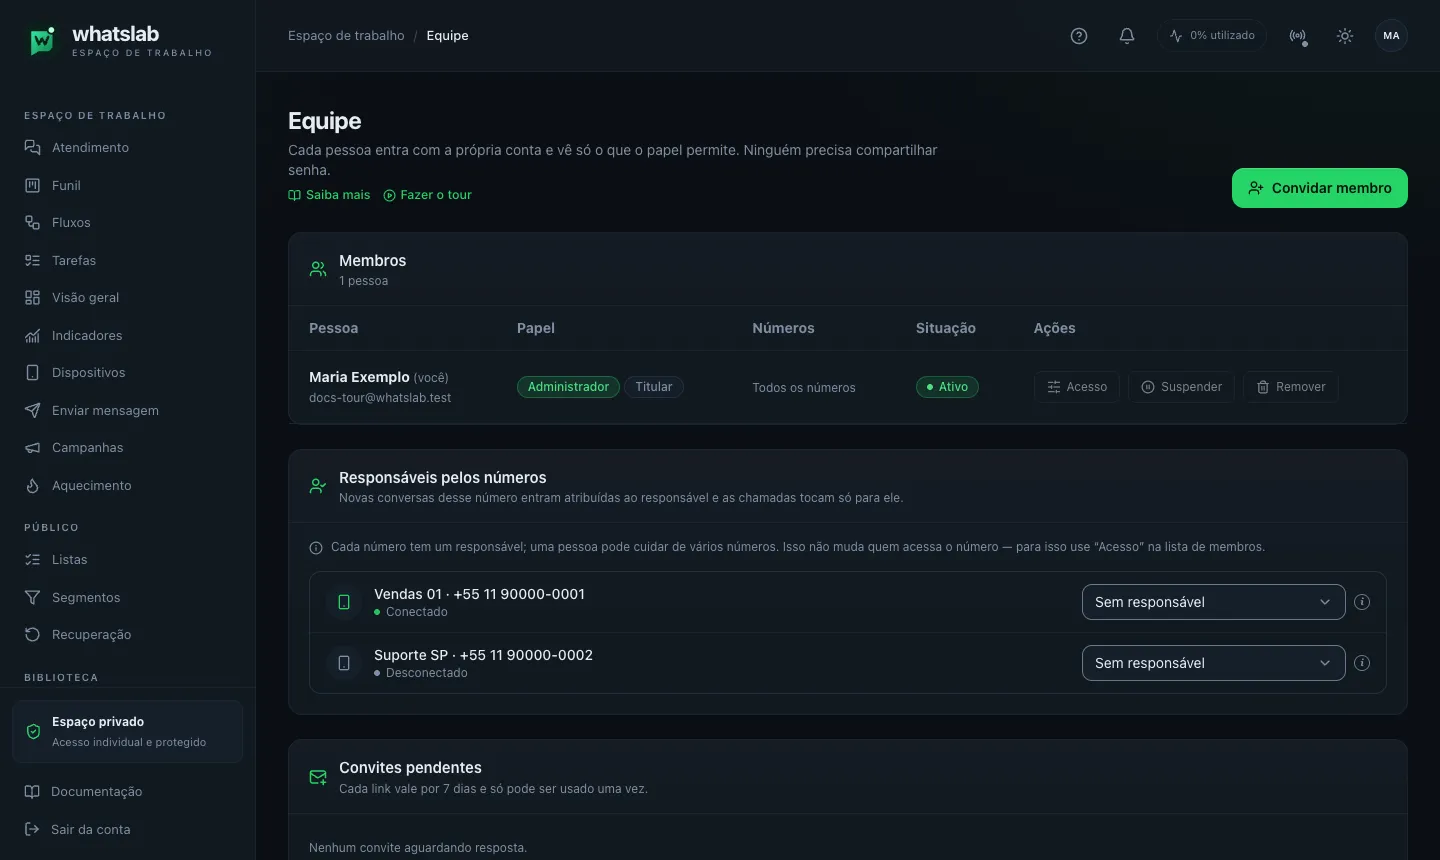Viewport: 1440px width, 860px height.
Task: Open Listas under Público
Action: pyautogui.click(x=69, y=560)
